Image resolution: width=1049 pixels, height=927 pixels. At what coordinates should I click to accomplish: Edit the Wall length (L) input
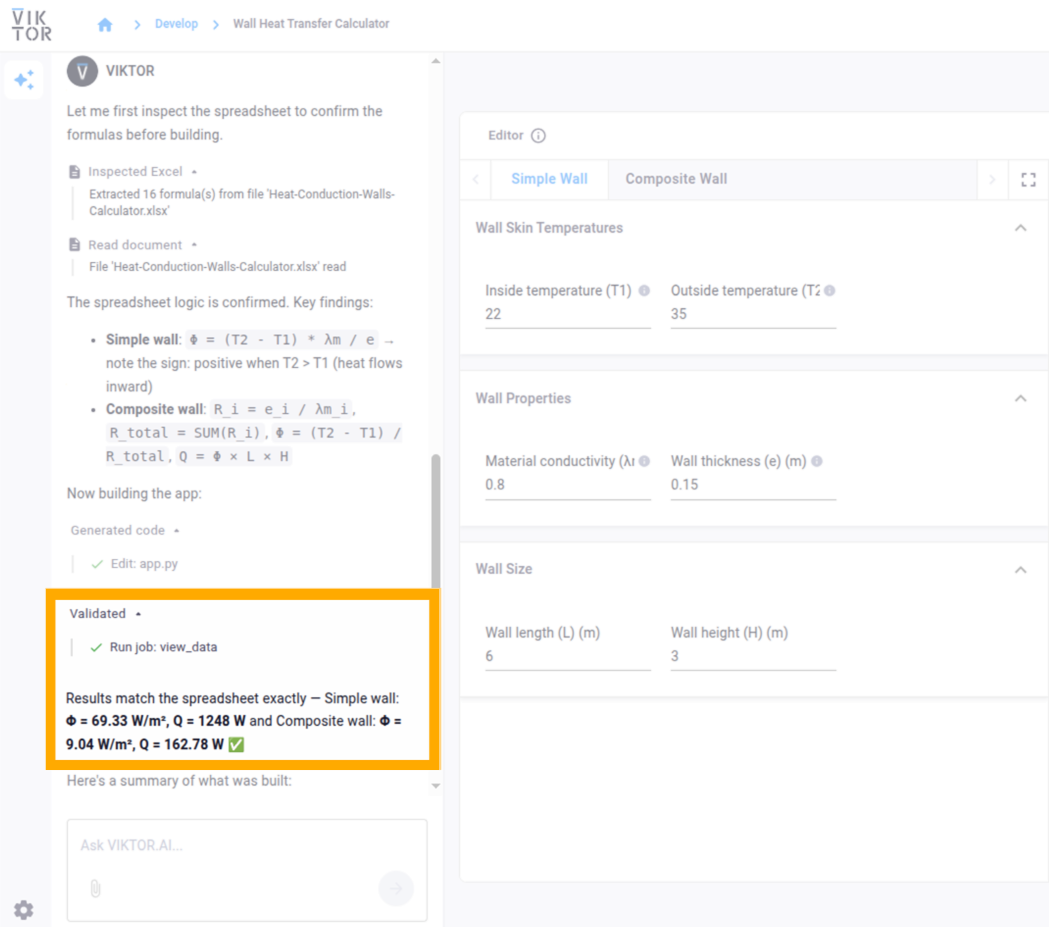(567, 656)
